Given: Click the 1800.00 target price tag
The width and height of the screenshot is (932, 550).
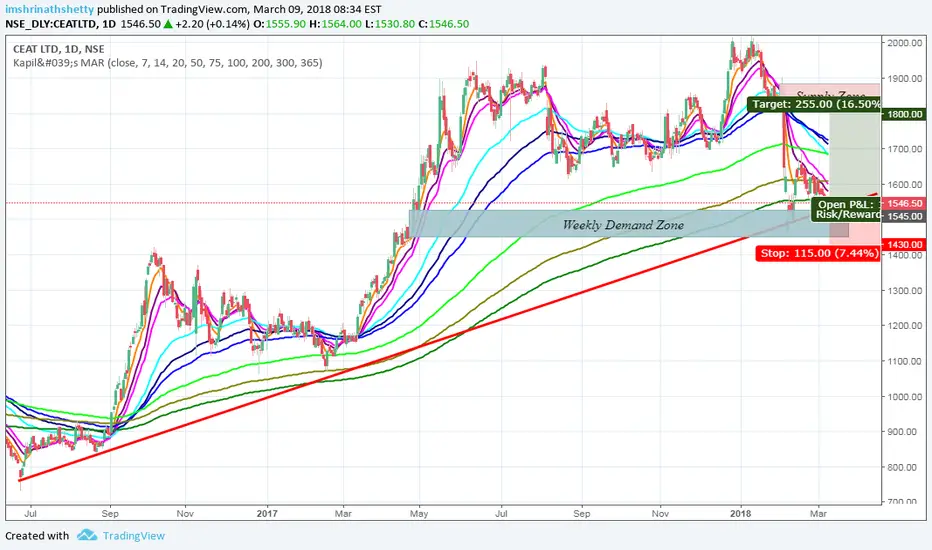Looking at the screenshot, I should tap(905, 114).
